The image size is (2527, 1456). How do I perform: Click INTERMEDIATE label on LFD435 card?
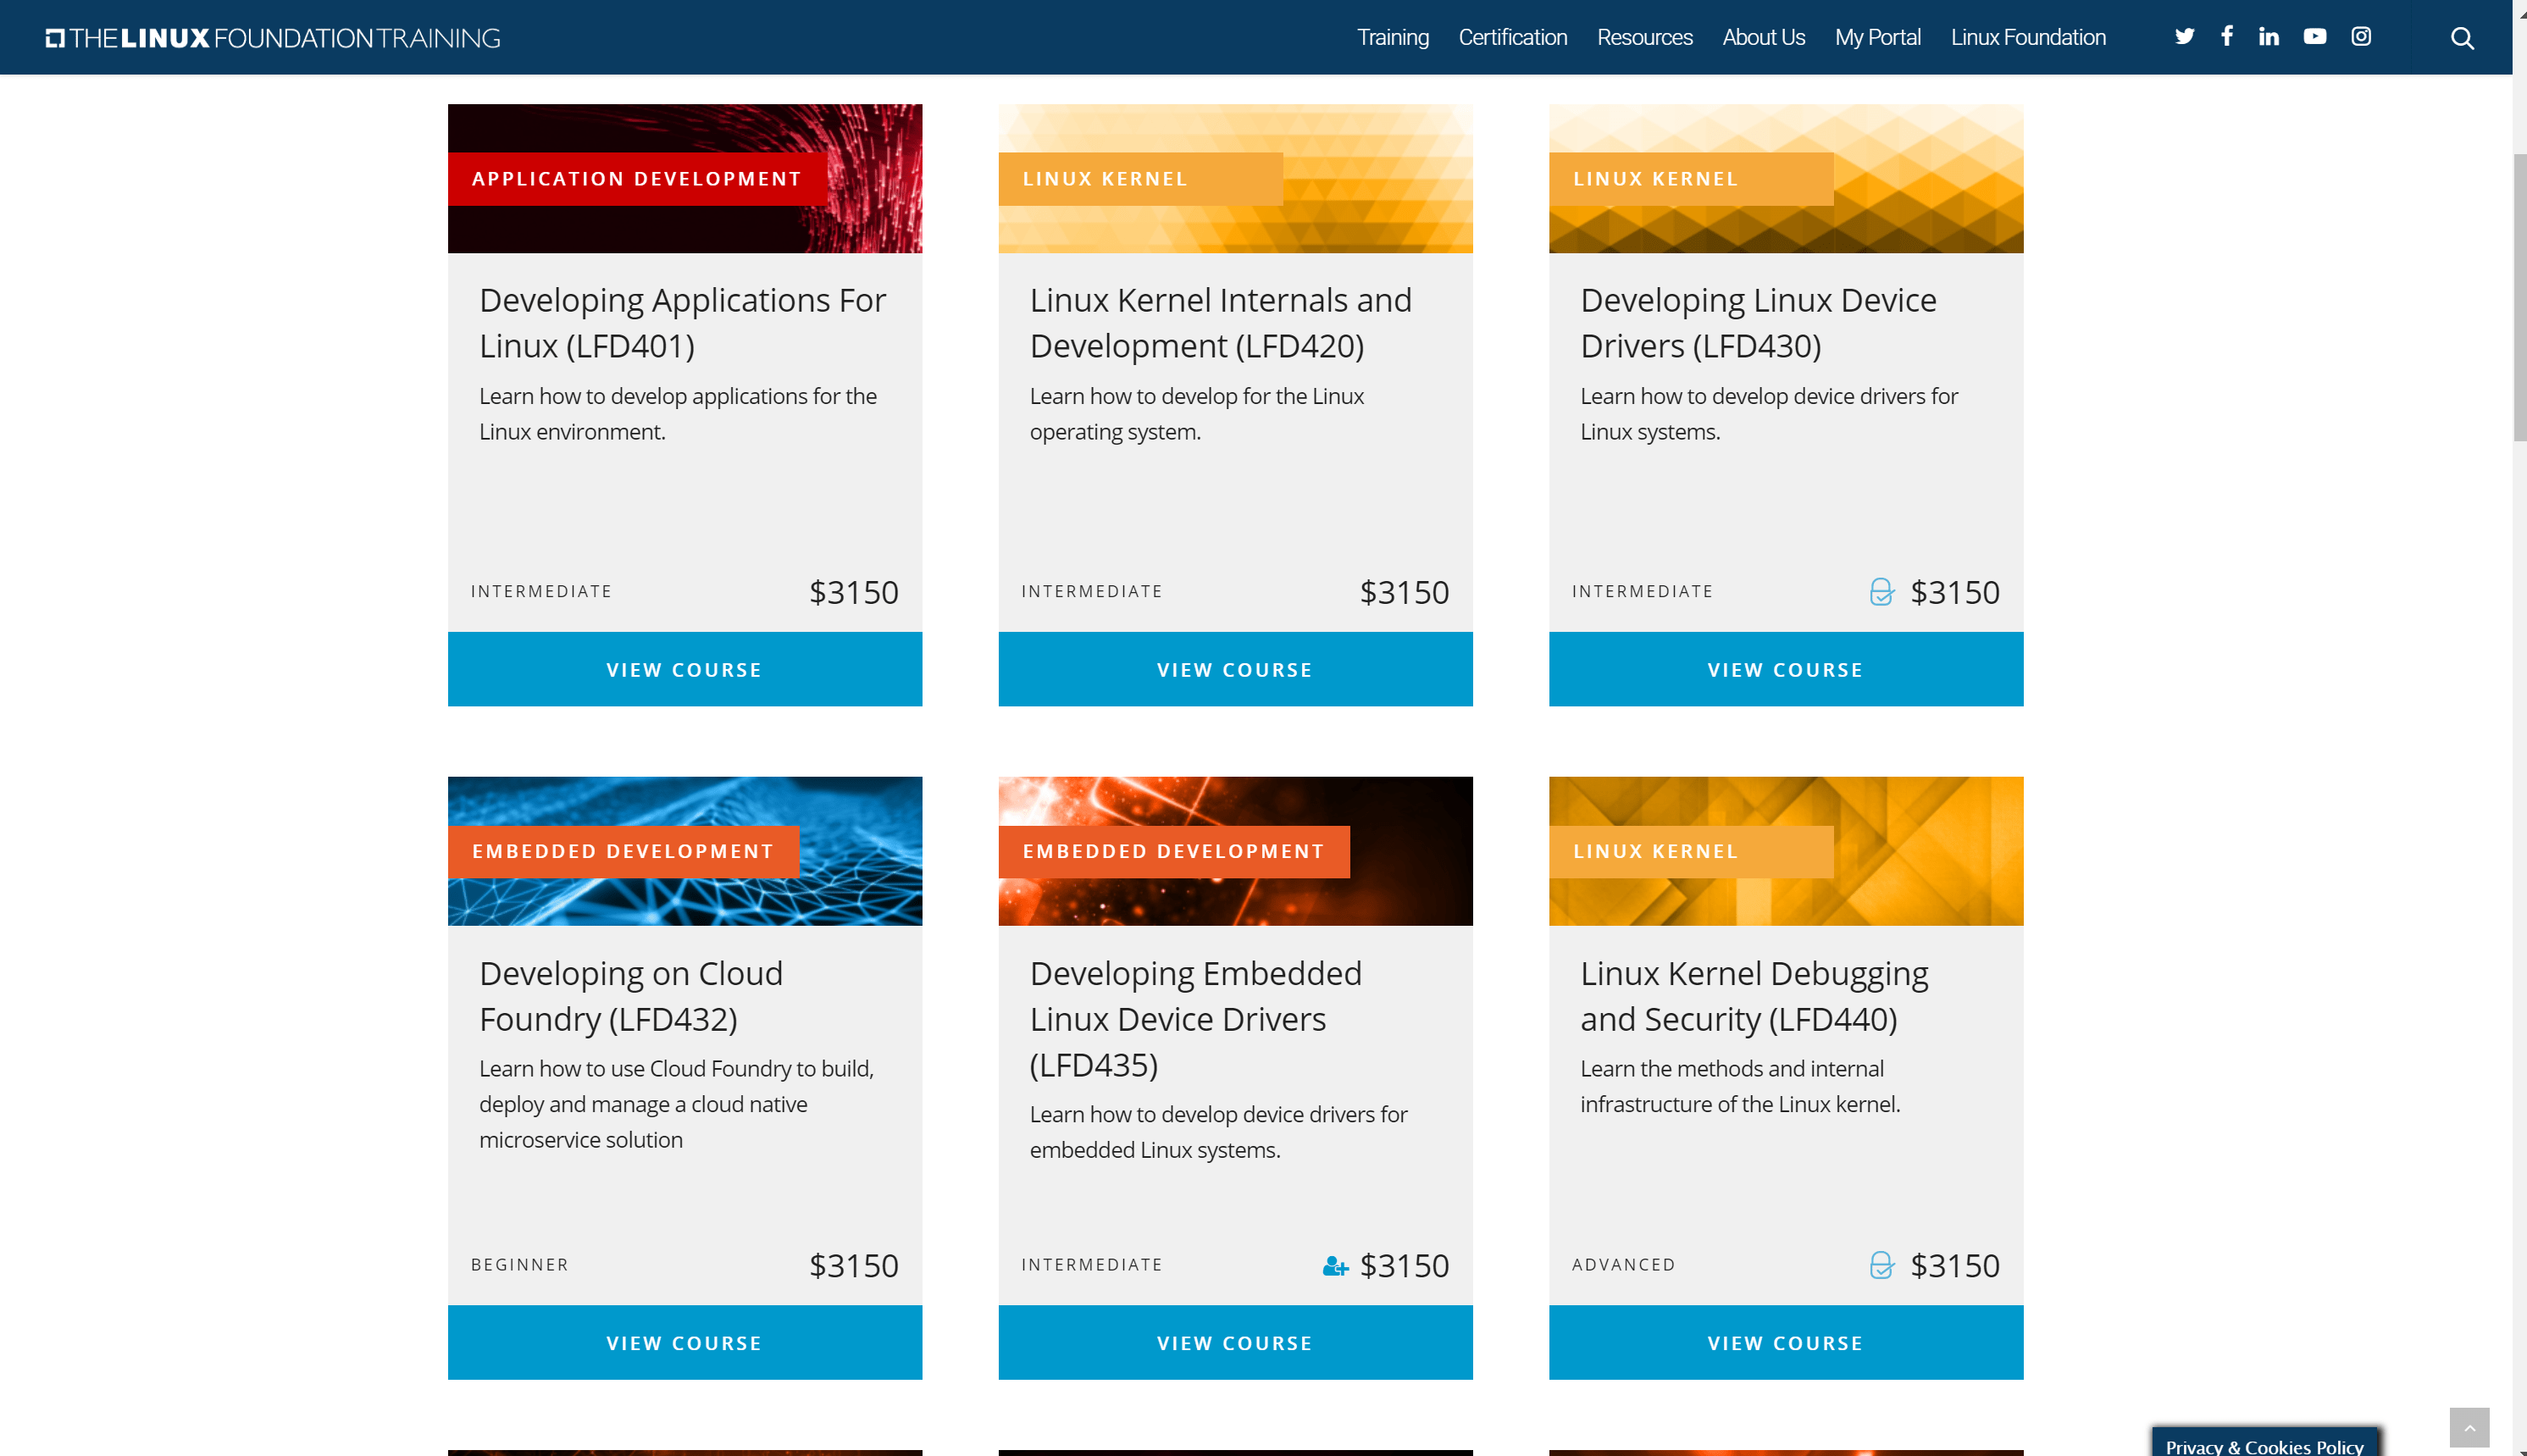click(1091, 1265)
